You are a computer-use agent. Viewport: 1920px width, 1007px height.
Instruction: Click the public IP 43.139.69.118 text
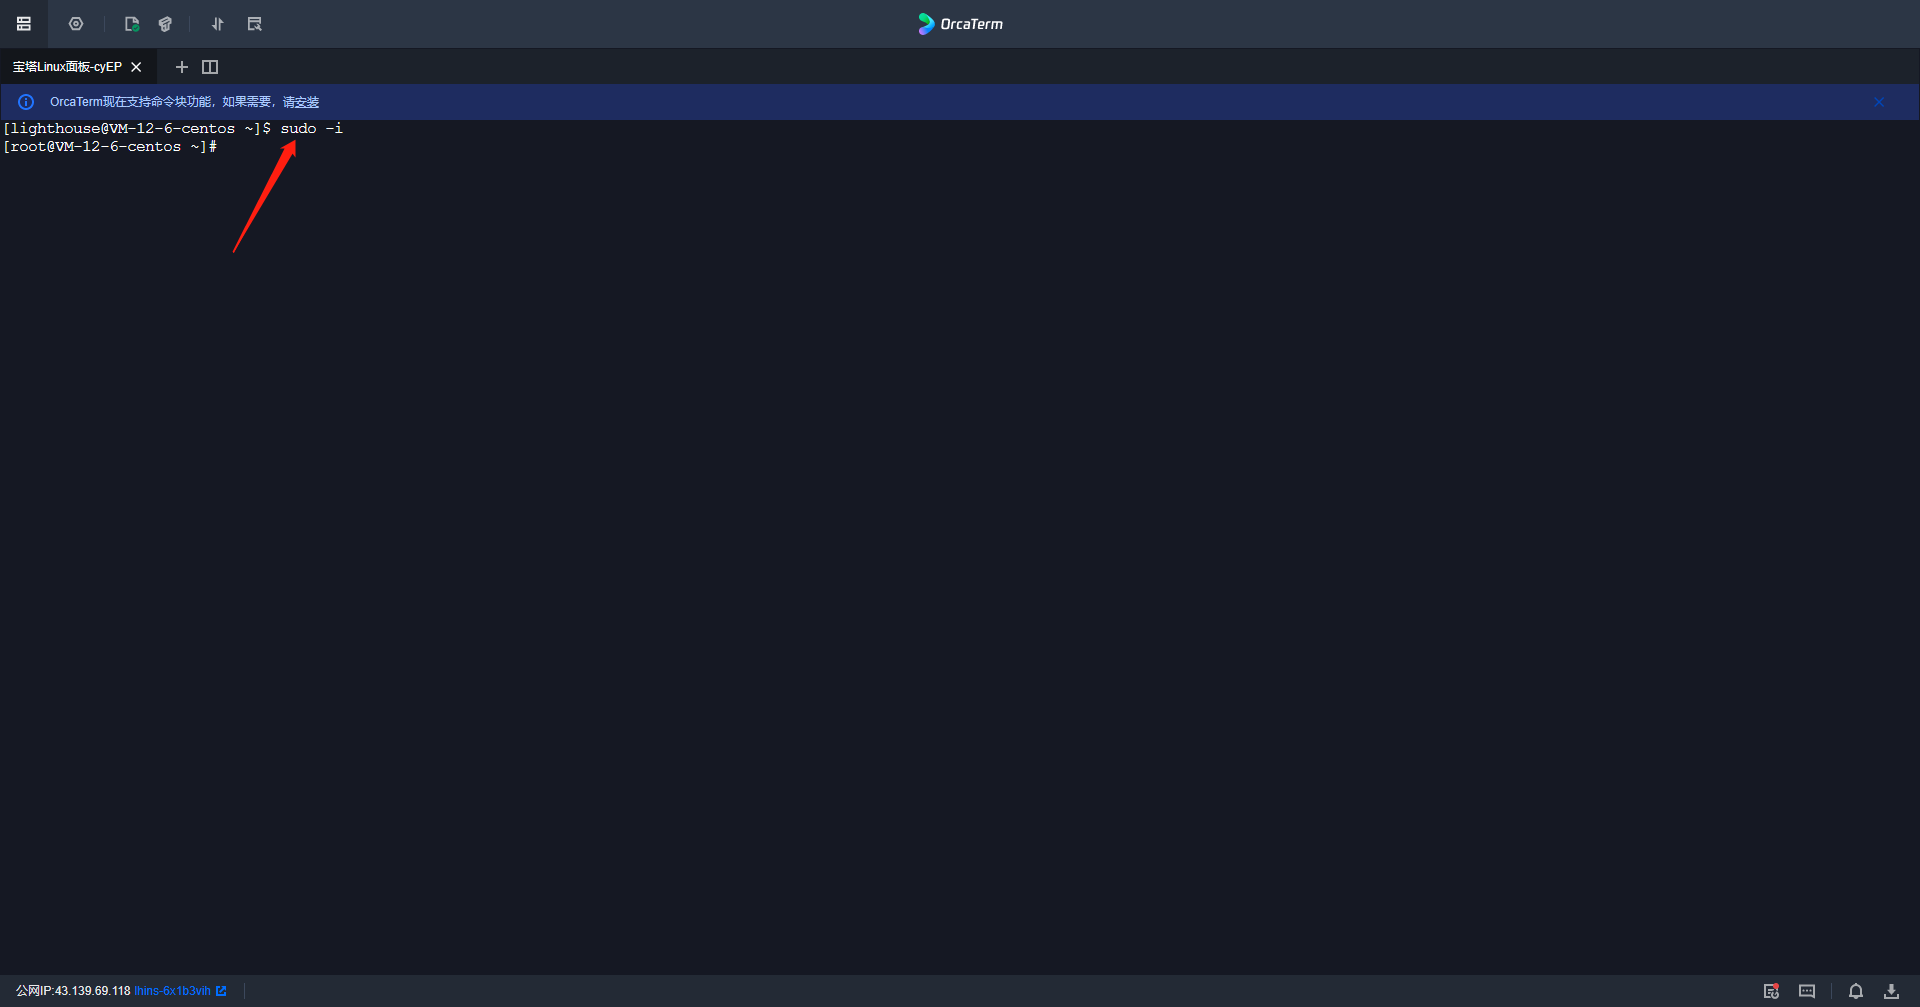[x=73, y=991]
